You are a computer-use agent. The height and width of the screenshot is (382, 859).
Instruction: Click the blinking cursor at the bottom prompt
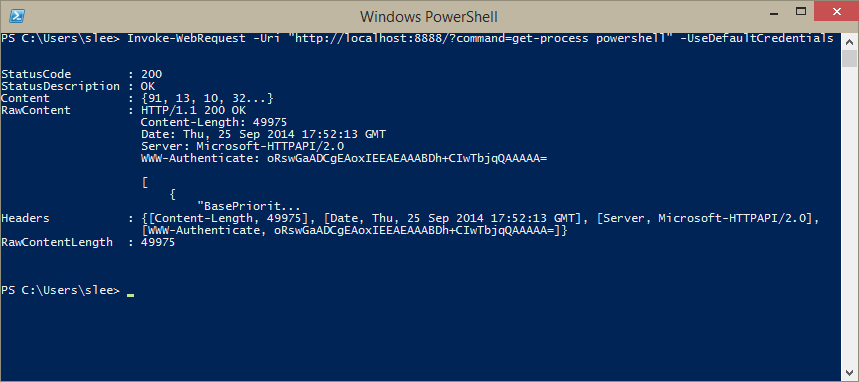pyautogui.click(x=130, y=295)
